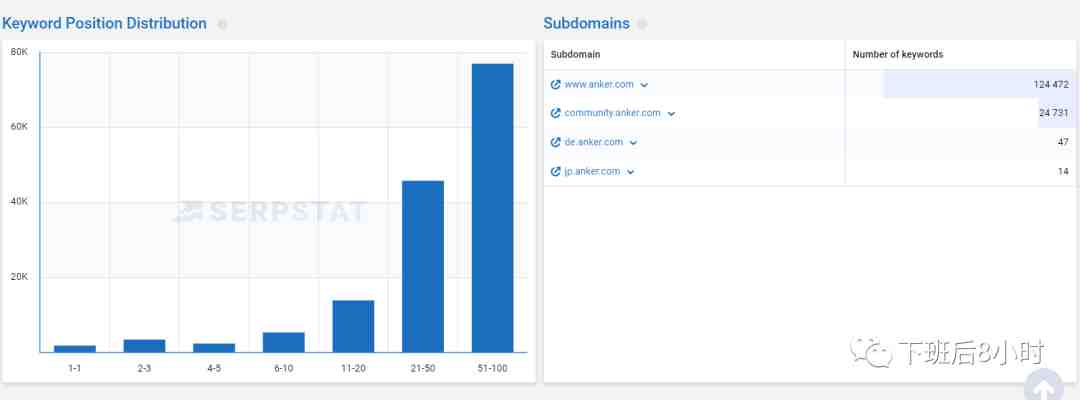Click the 47 keyword count for de.anker.com

pos(1063,142)
